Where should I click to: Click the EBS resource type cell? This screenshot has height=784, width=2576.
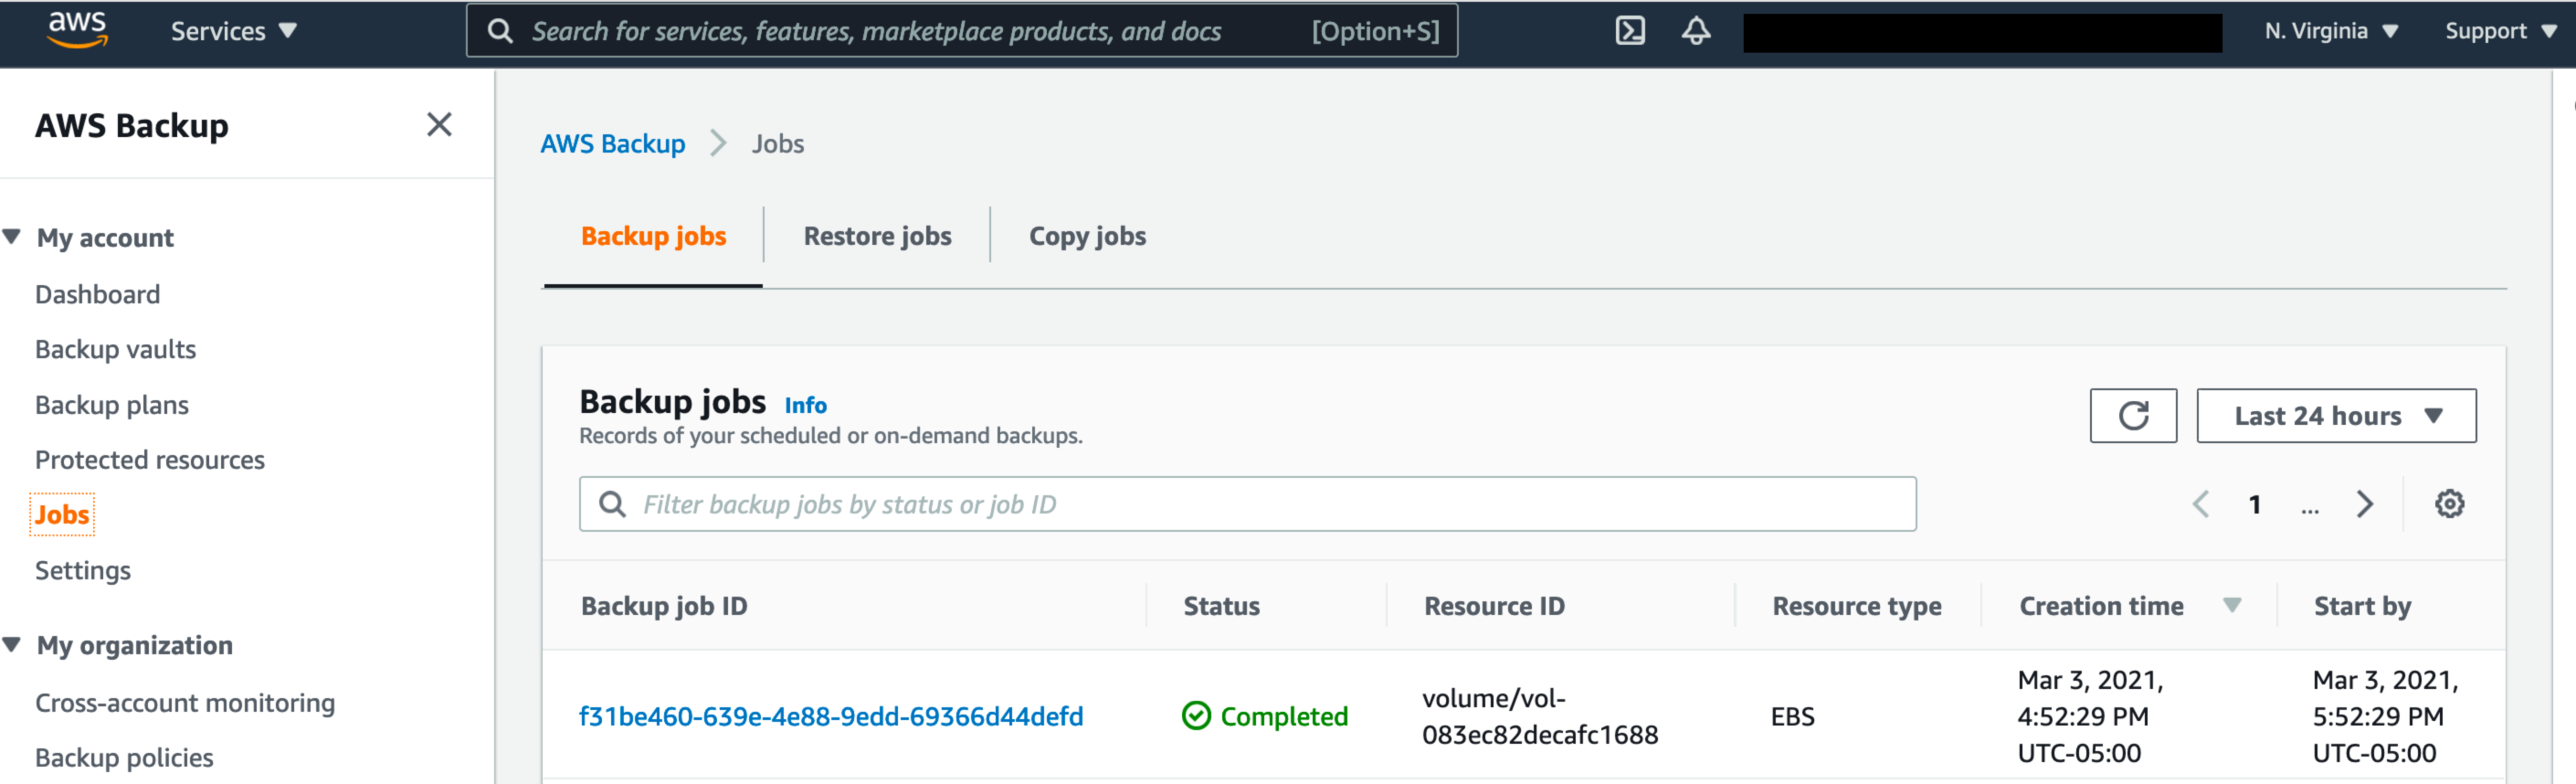pos(1792,717)
